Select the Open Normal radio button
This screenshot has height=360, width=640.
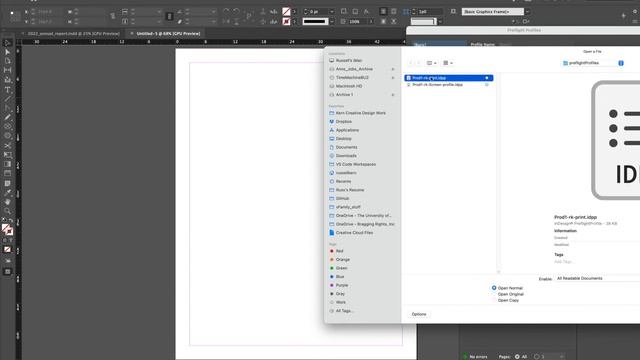494,288
